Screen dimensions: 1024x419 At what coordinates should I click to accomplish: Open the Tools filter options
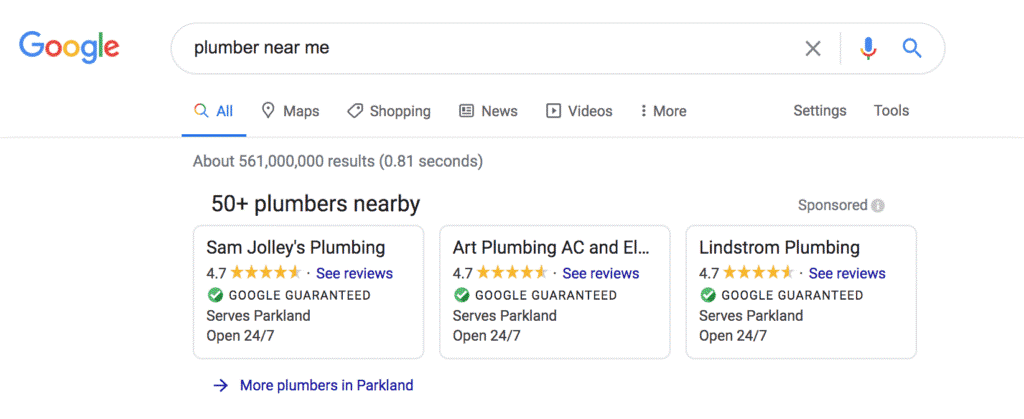[891, 111]
